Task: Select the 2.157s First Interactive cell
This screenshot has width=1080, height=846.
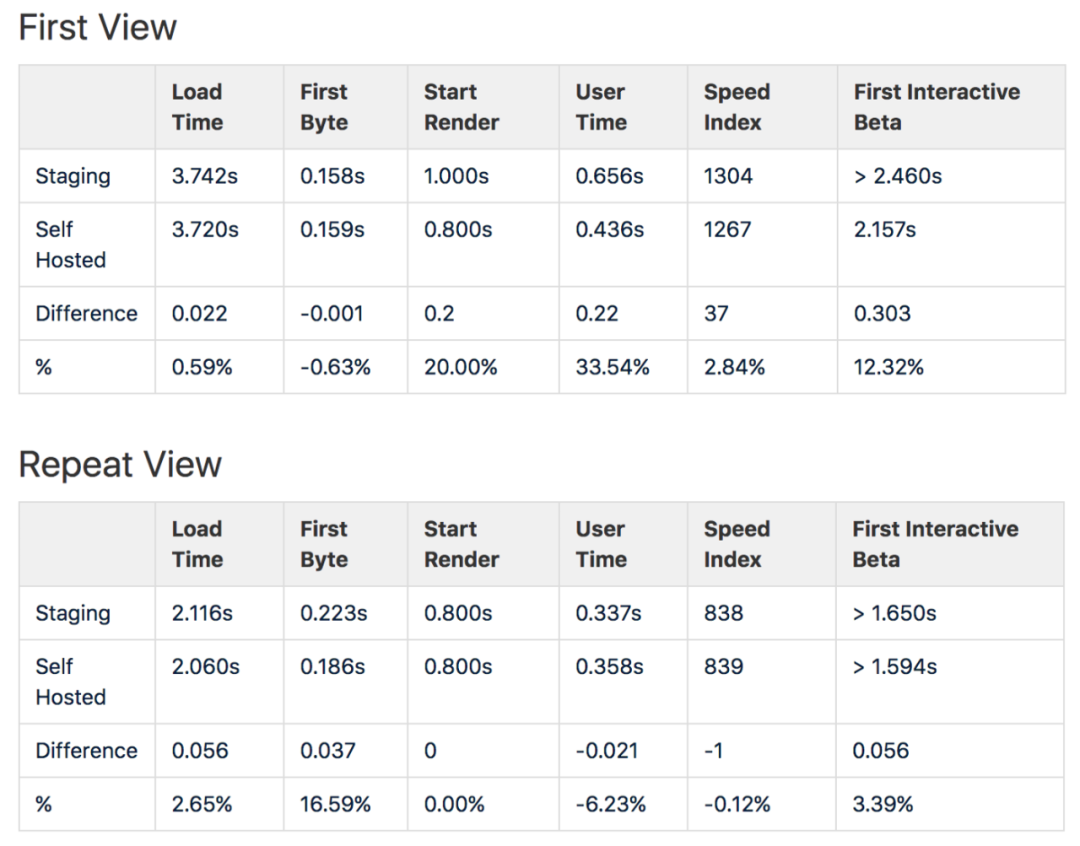Action: click(885, 230)
